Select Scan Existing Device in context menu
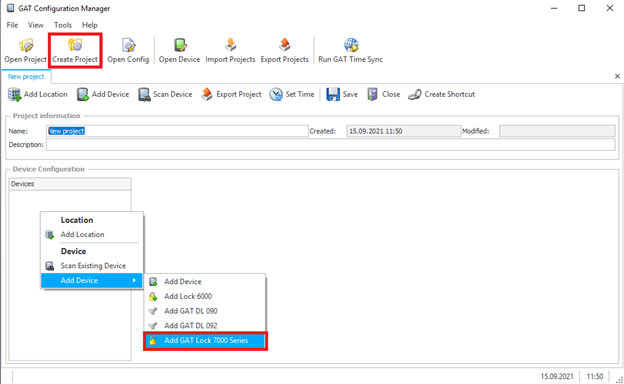Image resolution: width=624 pixels, height=384 pixels. [x=92, y=266]
